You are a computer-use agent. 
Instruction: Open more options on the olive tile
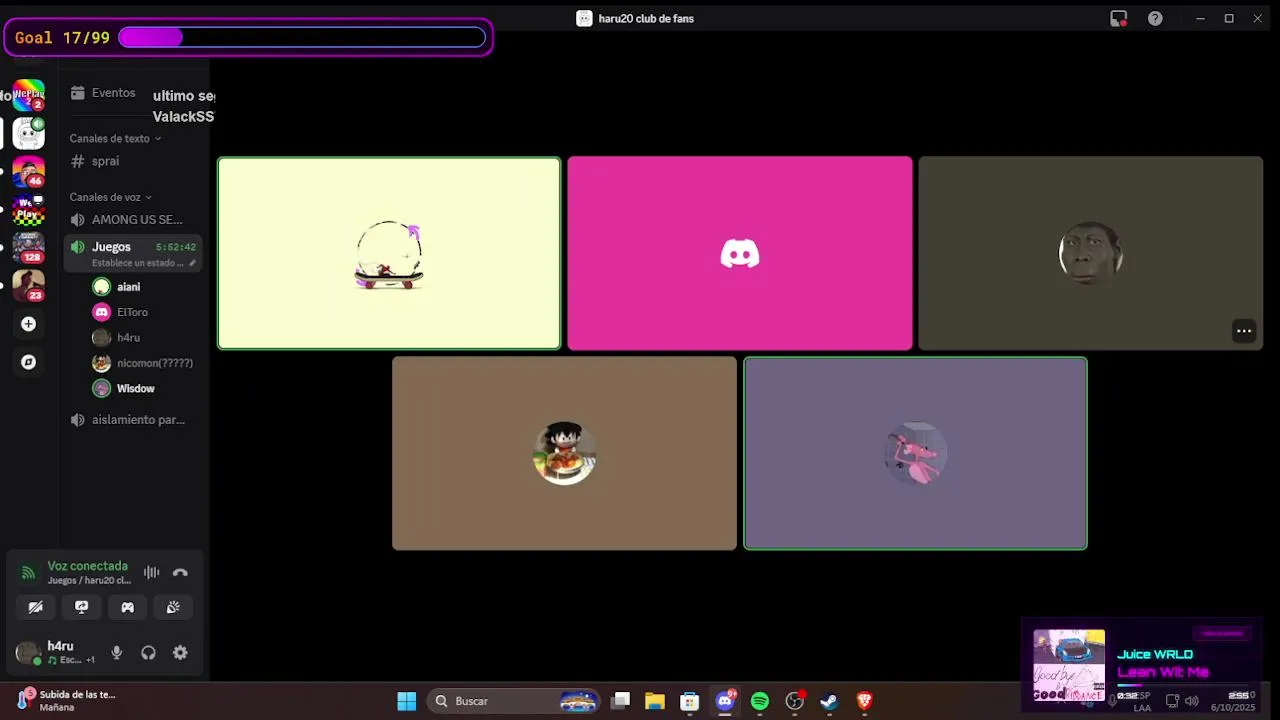click(x=1244, y=331)
